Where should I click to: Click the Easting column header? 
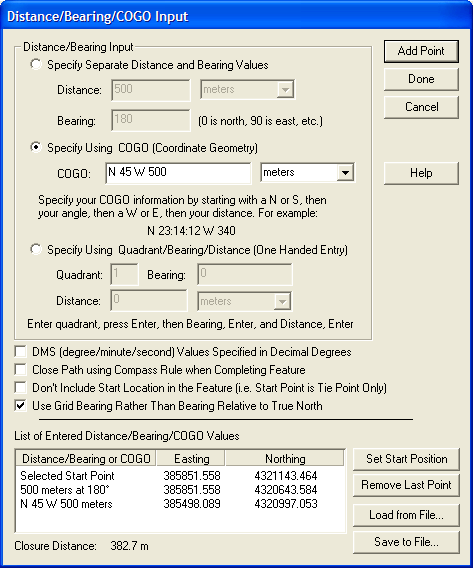click(191, 459)
